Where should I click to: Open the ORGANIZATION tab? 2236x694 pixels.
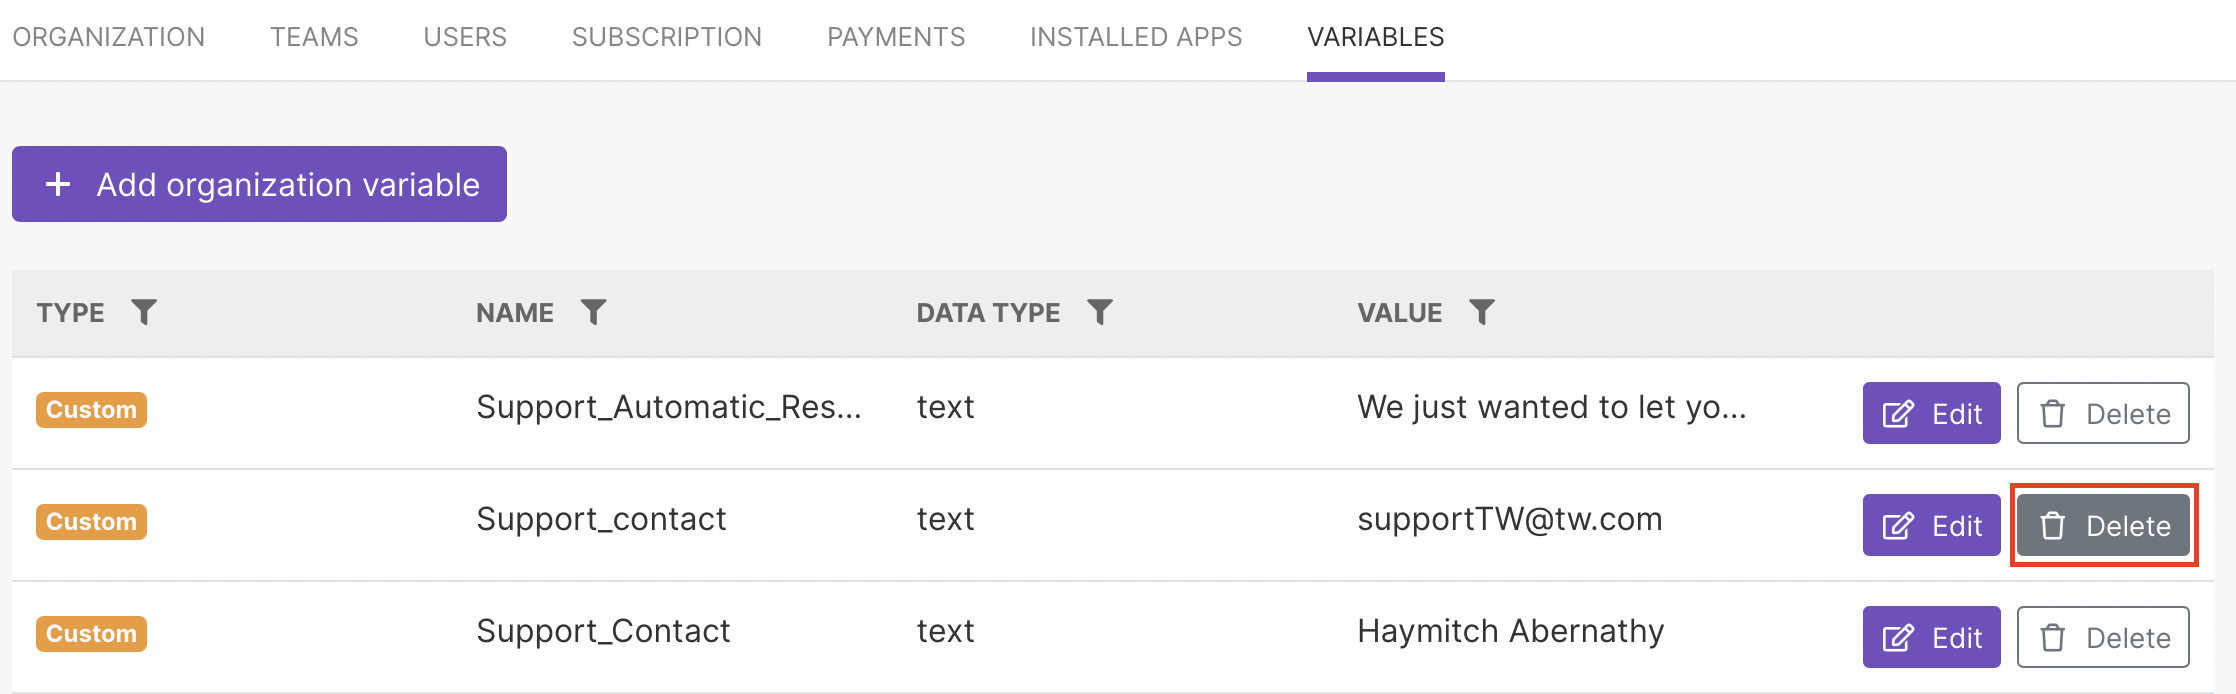108,37
